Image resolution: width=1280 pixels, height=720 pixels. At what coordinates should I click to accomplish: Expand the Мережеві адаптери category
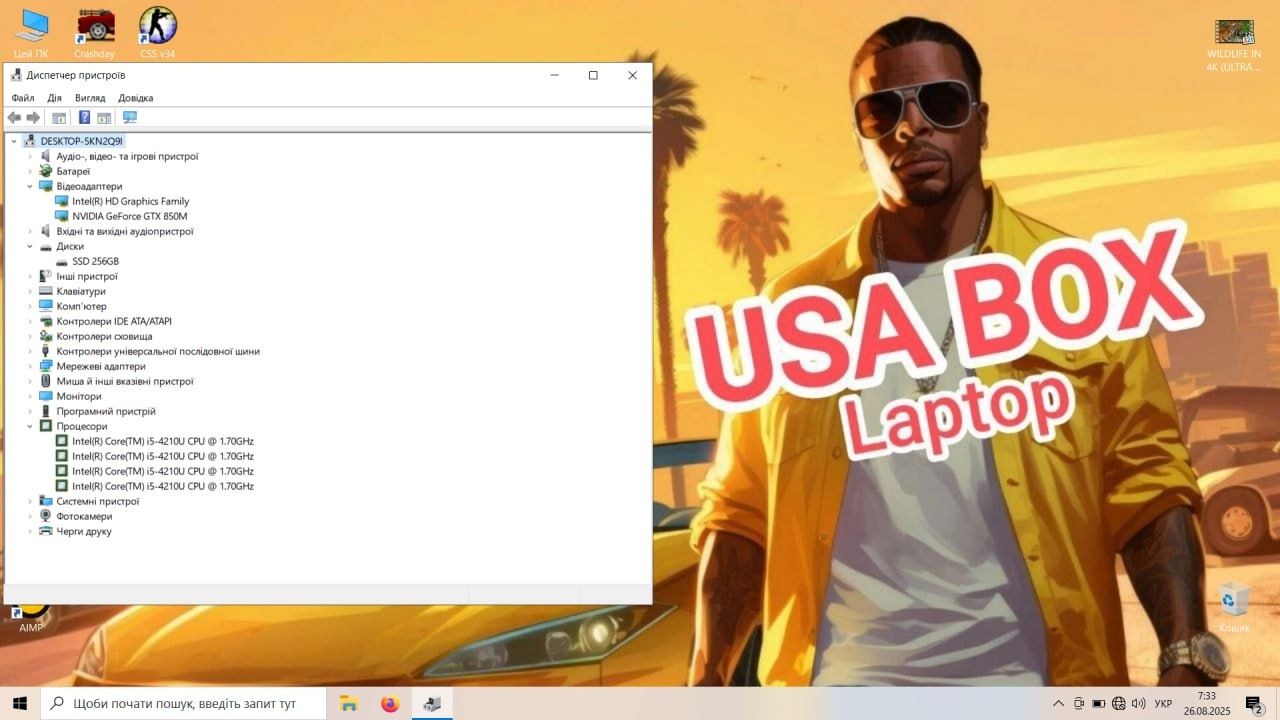[30, 366]
